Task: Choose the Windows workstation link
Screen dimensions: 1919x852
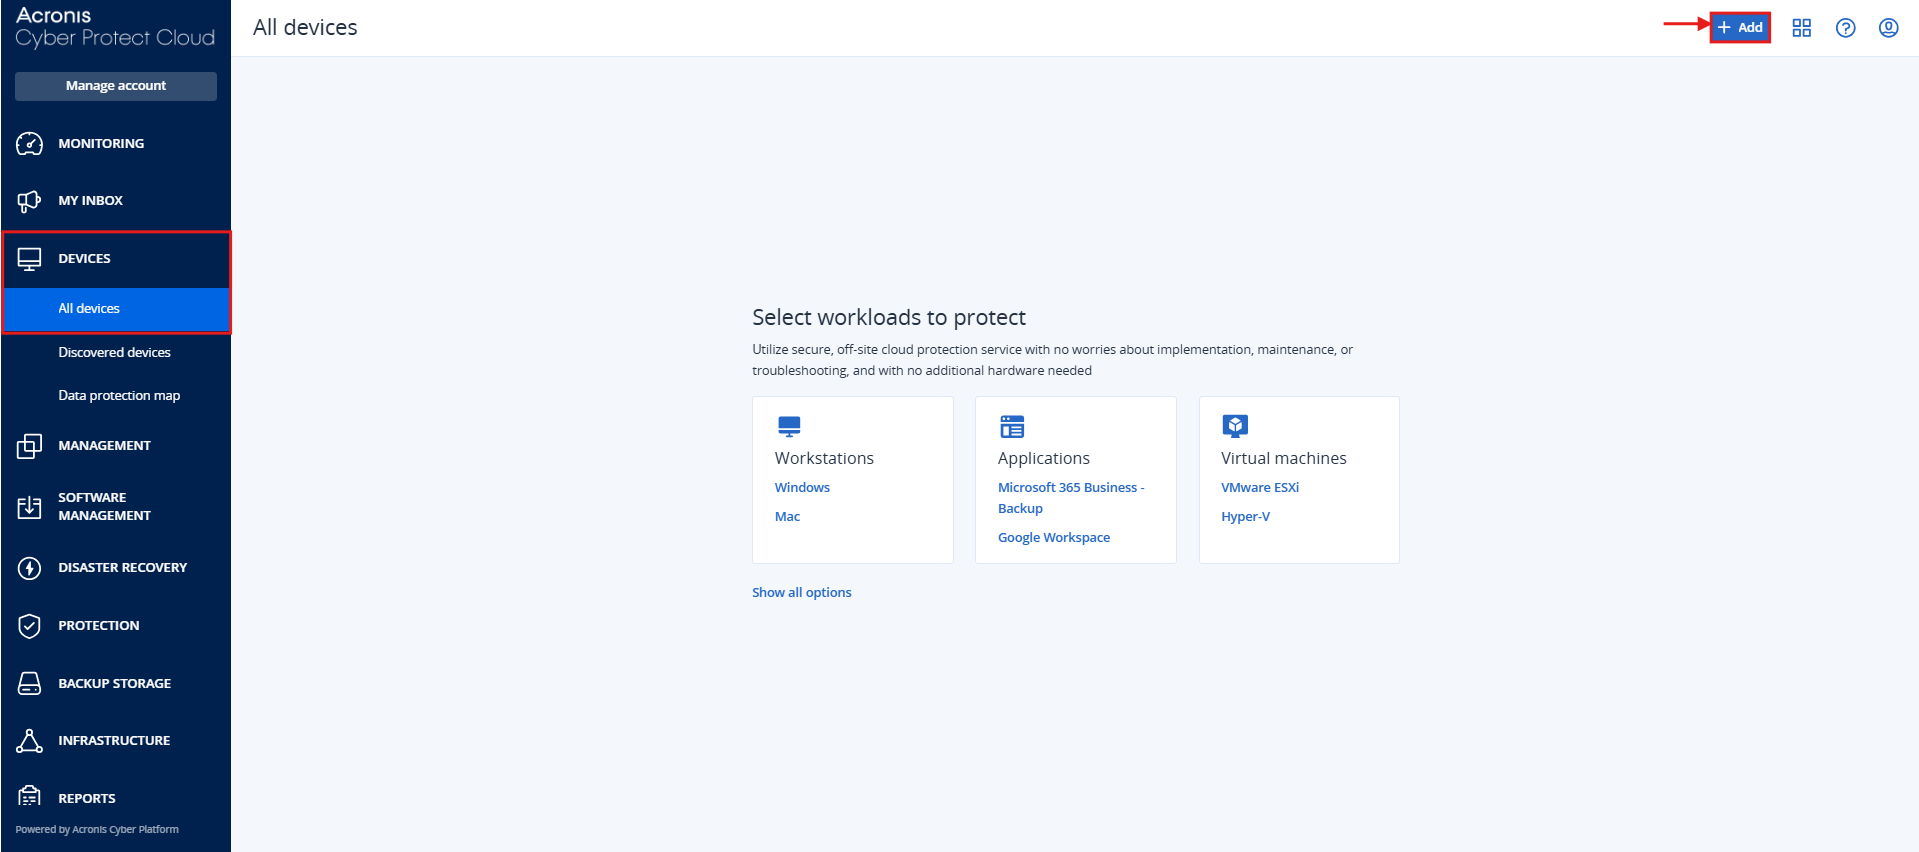Action: click(x=802, y=488)
